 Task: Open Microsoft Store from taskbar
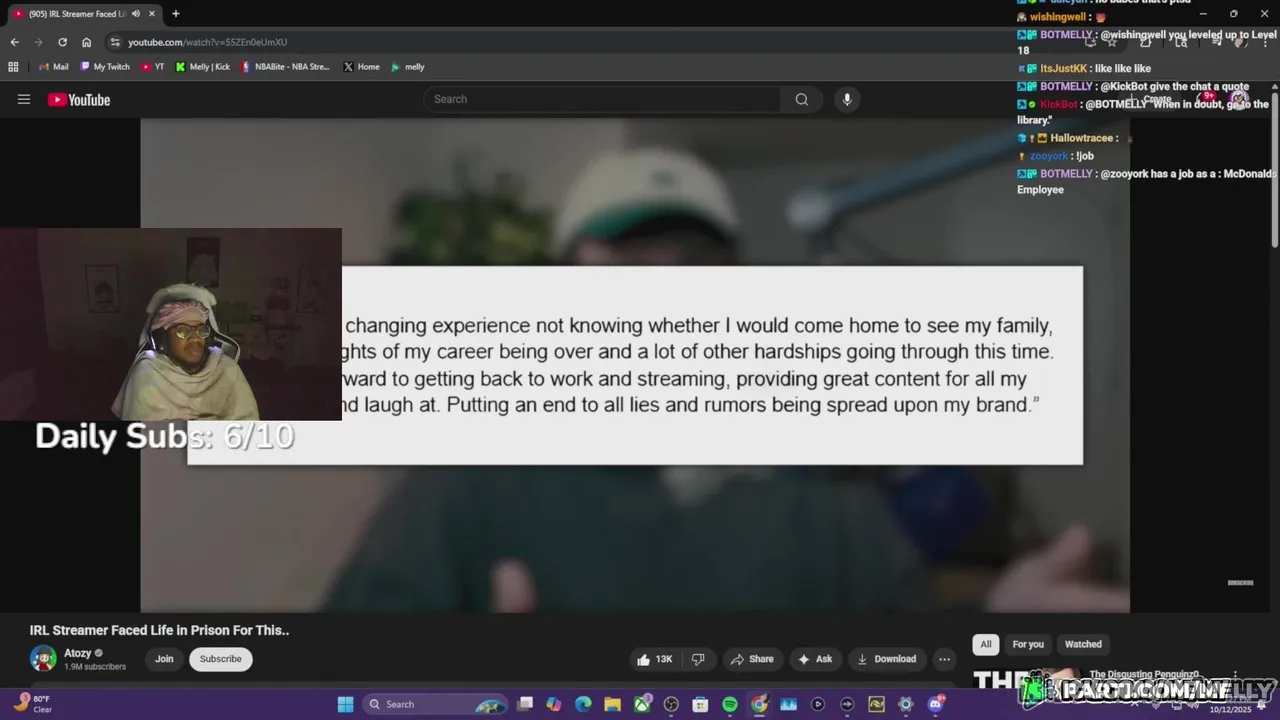pyautogui.click(x=700, y=704)
